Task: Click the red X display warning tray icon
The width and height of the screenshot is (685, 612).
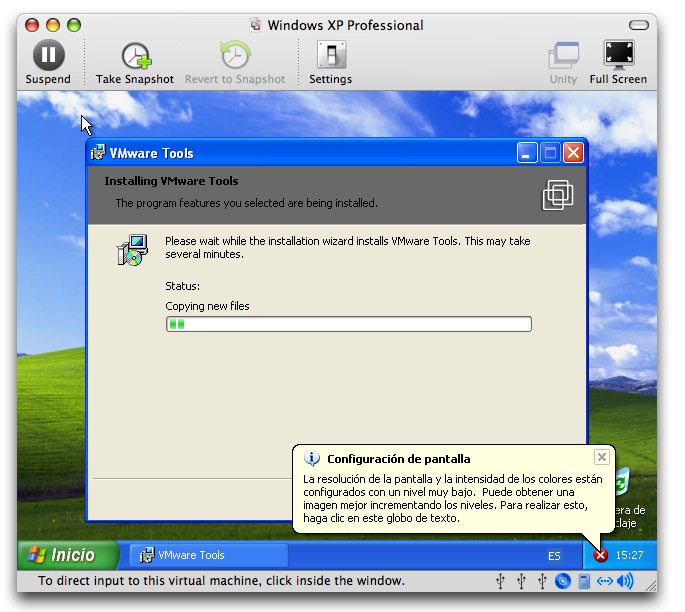Action: tap(601, 555)
